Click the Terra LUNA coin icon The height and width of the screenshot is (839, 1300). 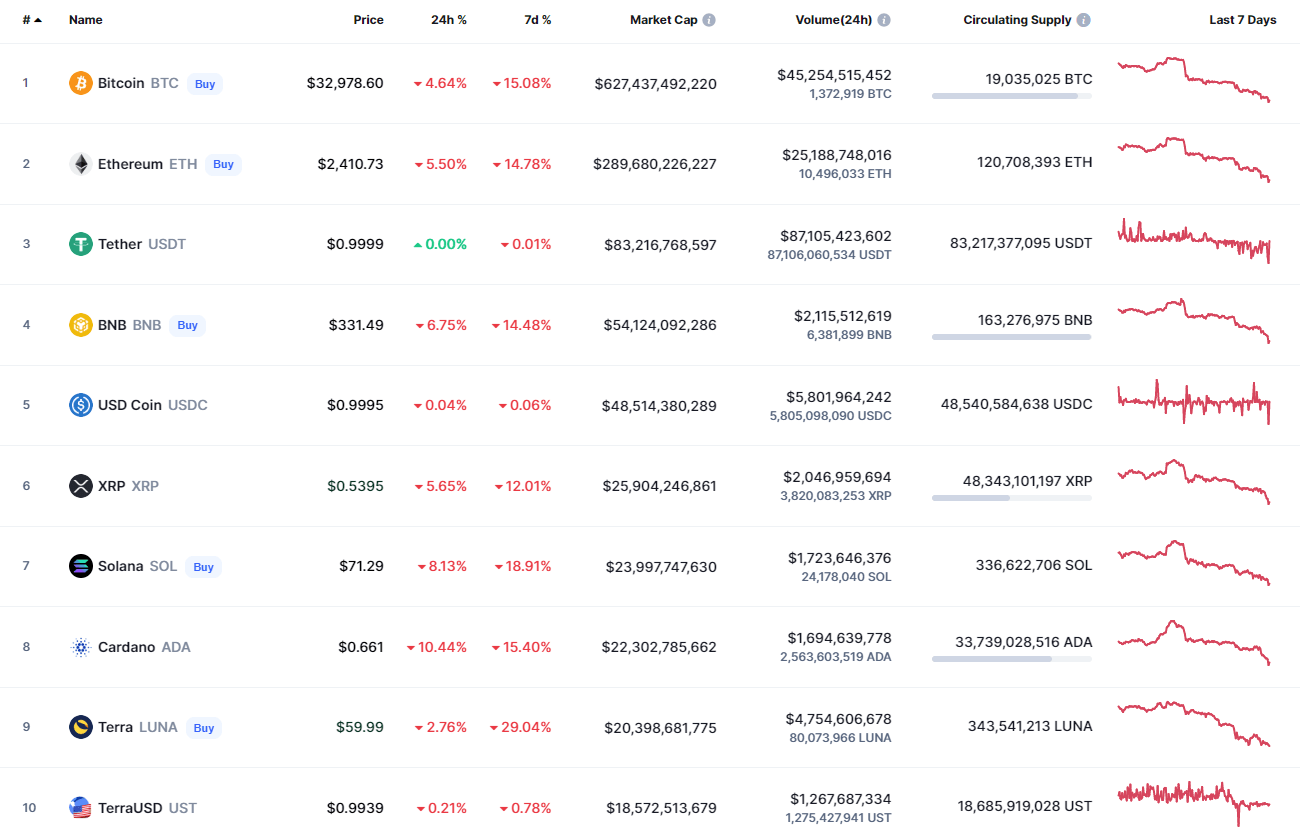(x=80, y=727)
